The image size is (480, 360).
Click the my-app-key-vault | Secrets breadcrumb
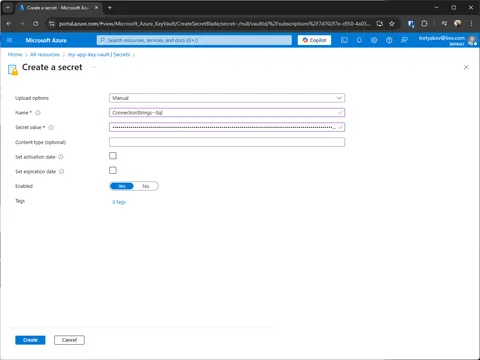tap(99, 55)
